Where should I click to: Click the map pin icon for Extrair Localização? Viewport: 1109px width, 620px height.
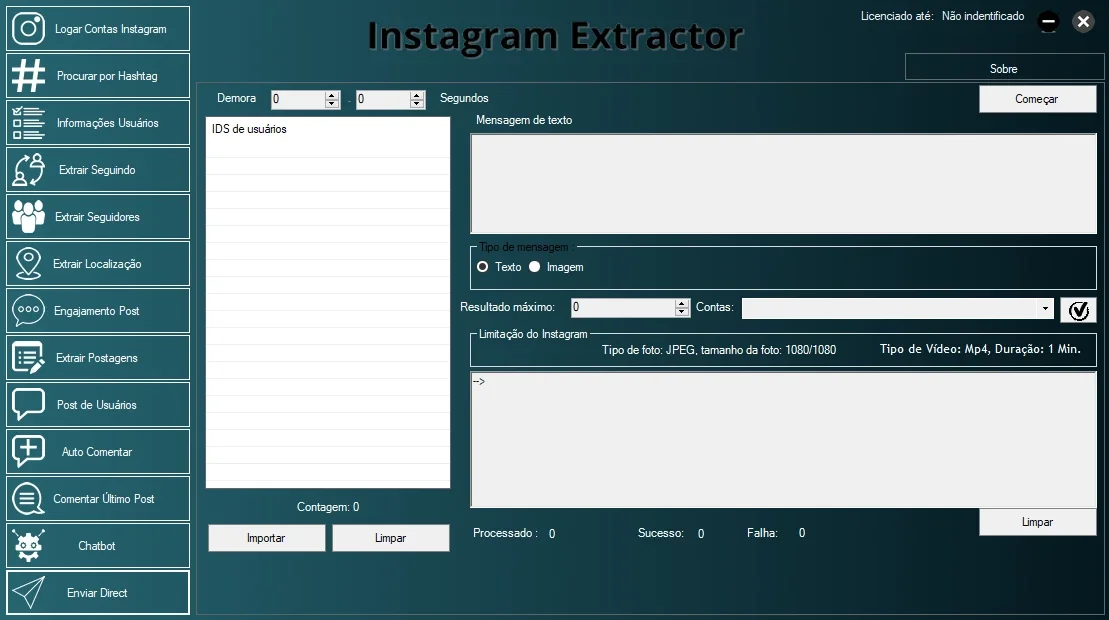(x=28, y=264)
